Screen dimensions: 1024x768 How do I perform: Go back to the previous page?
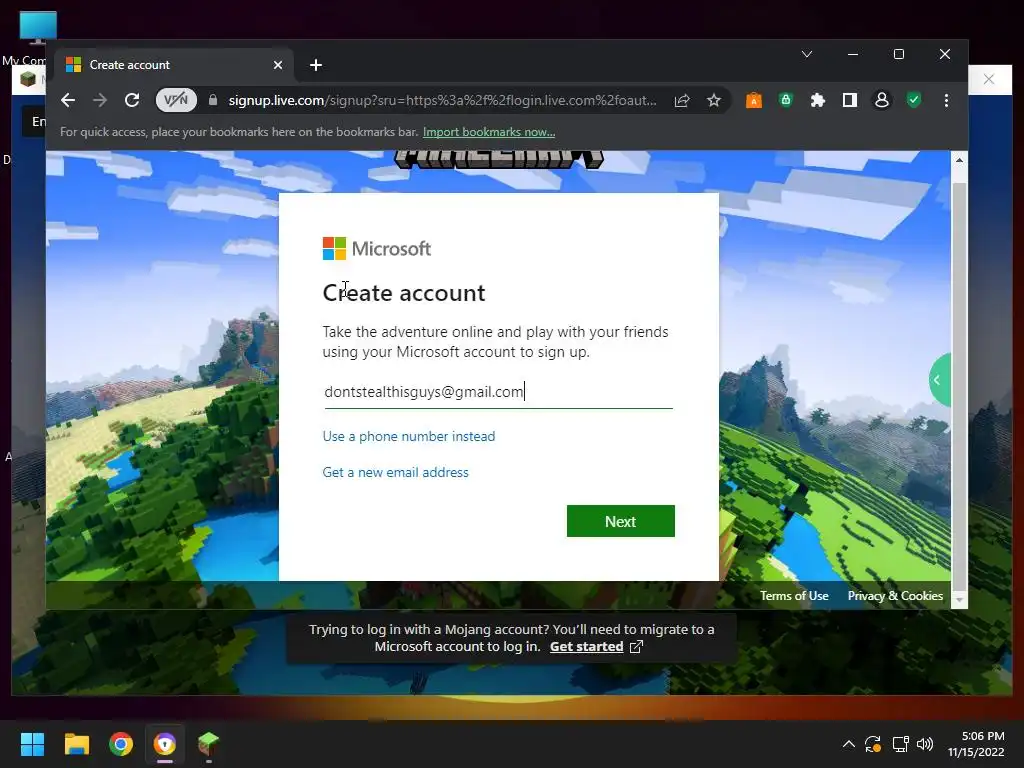click(68, 100)
